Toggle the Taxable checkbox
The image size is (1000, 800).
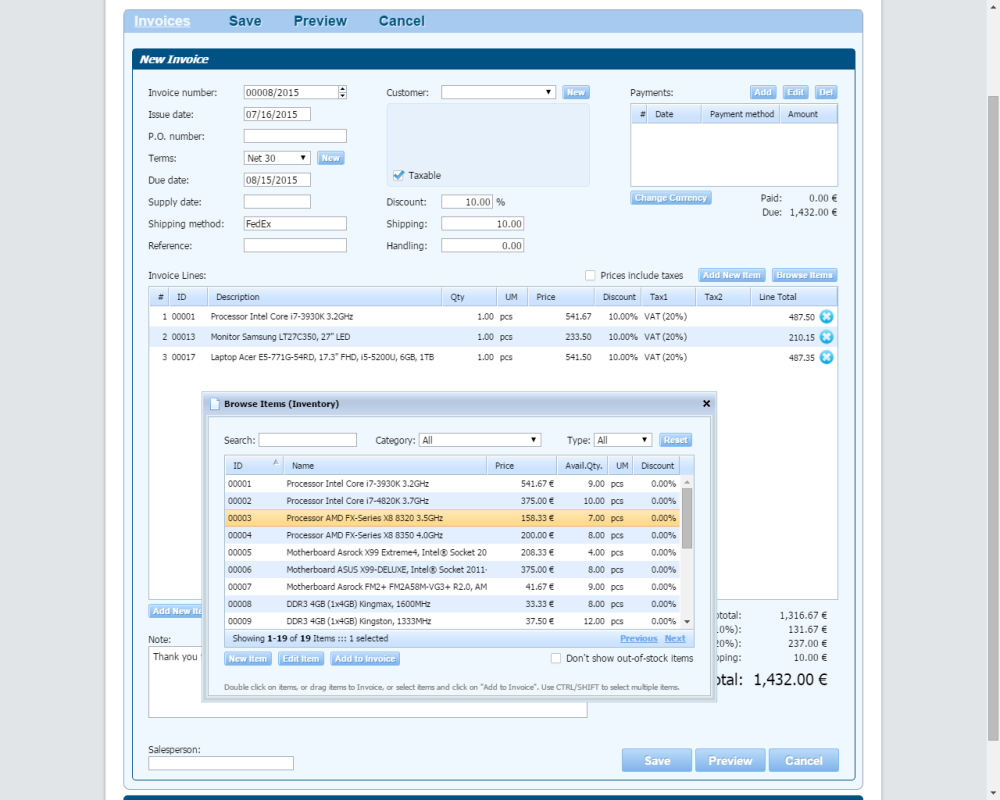pyautogui.click(x=399, y=175)
